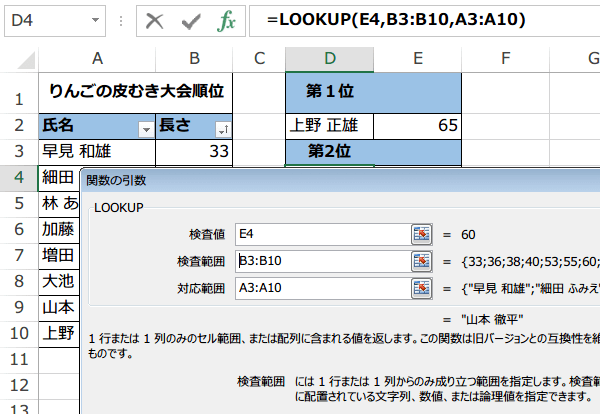Select row 7 header
Screen dimensions: 600x414
(19, 256)
